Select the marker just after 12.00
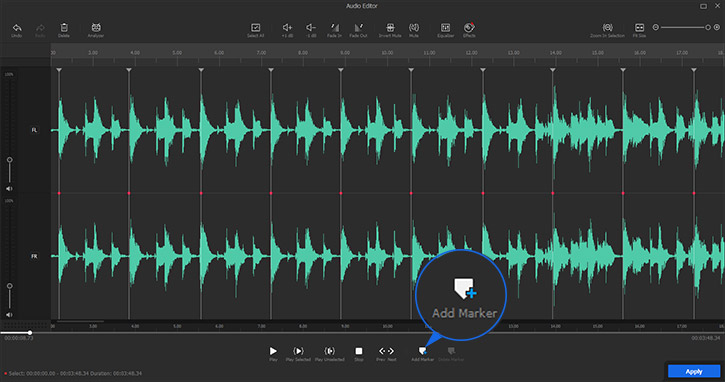 click(483, 70)
